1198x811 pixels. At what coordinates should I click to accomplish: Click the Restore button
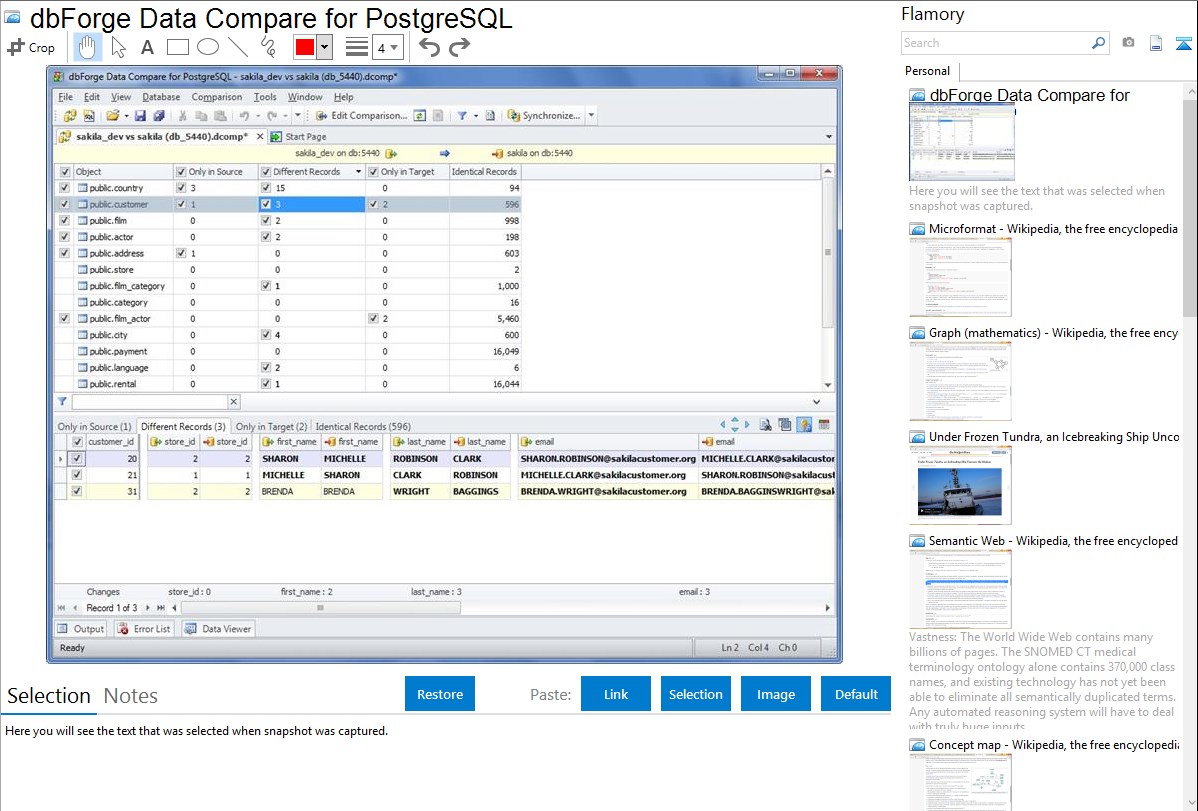(x=440, y=694)
